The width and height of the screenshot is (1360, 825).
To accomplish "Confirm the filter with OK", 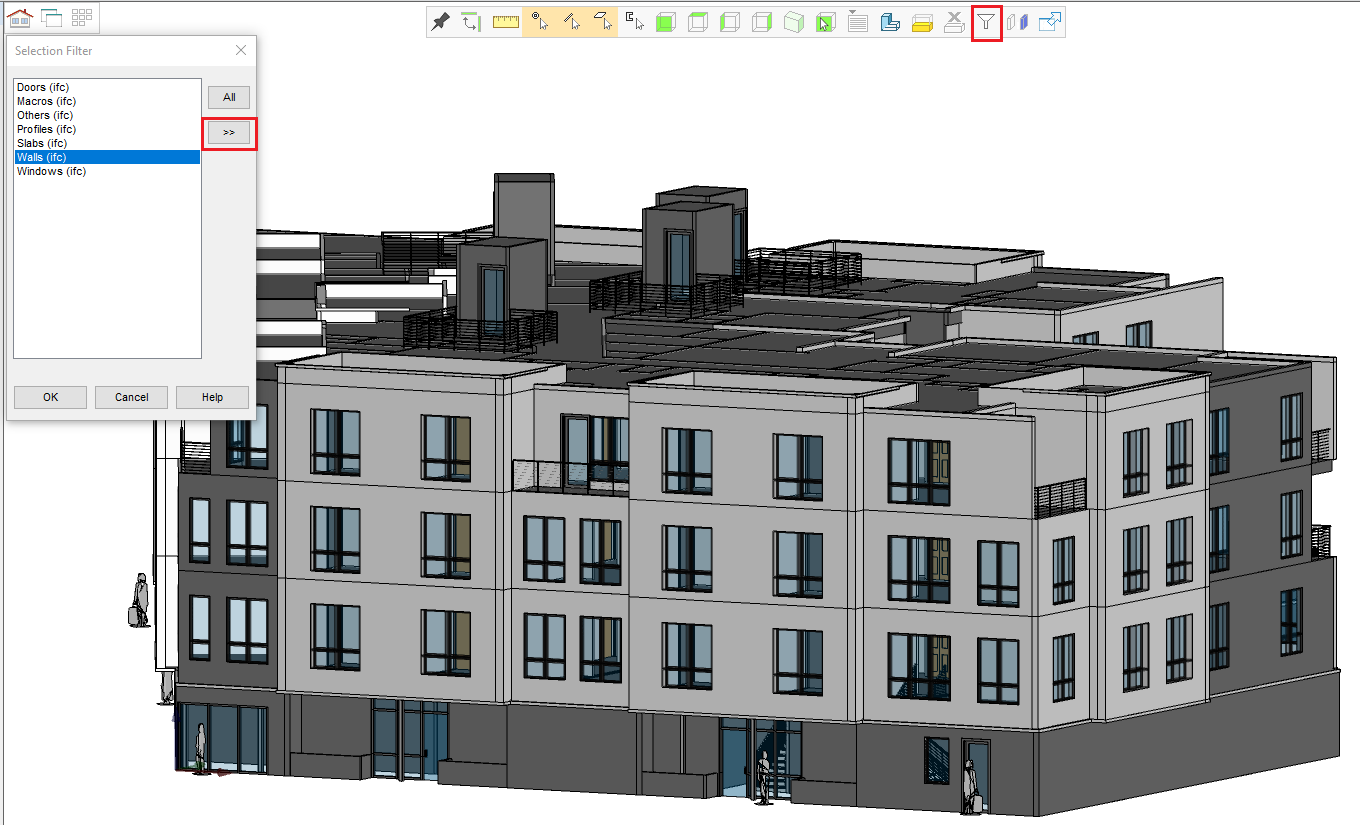I will coord(50,397).
